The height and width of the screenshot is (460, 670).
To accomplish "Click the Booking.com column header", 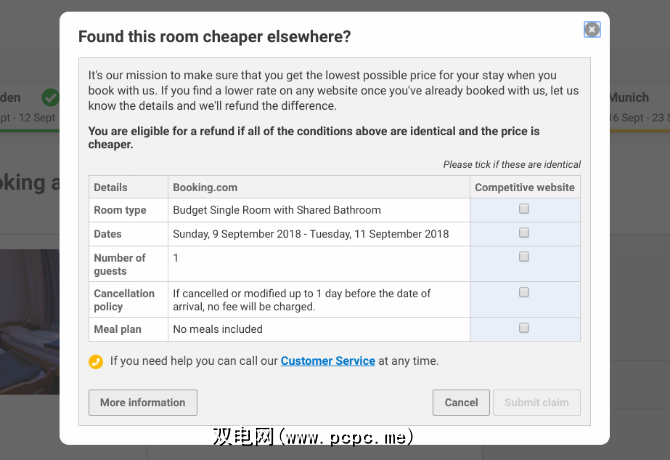I will point(206,187).
